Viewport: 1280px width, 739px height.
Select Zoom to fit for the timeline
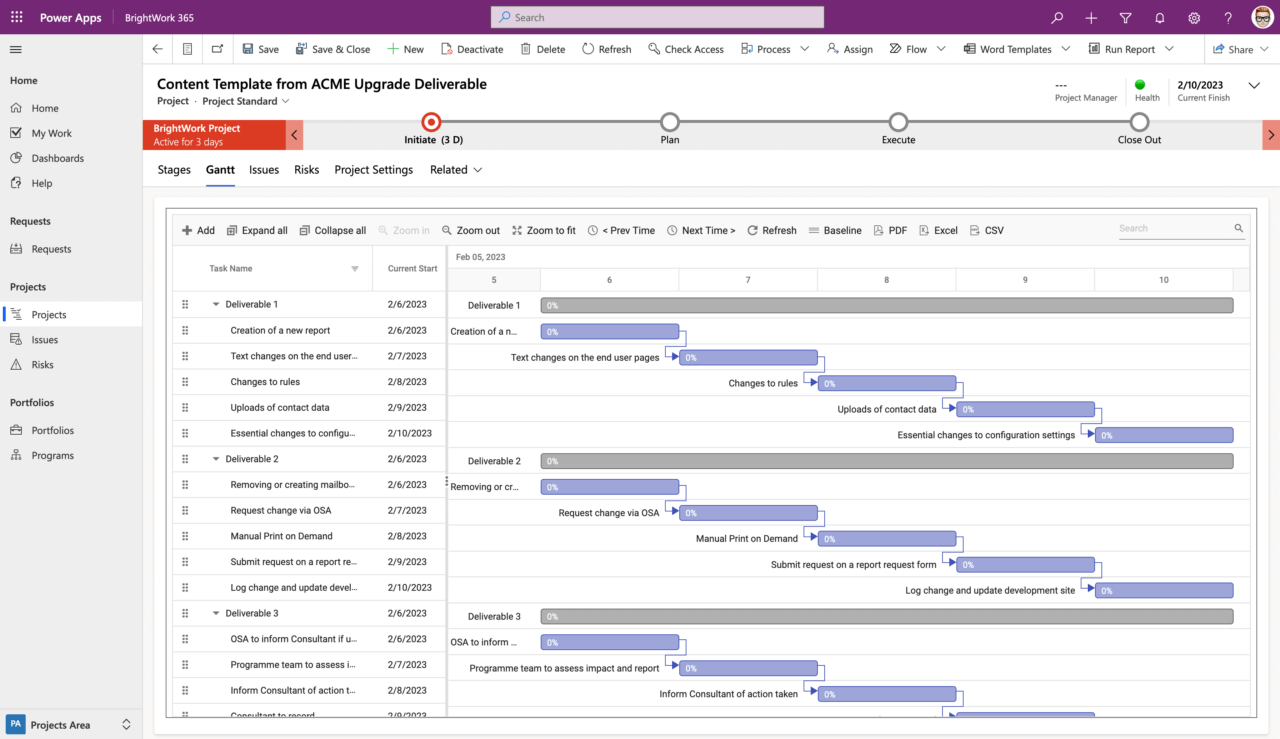coord(543,230)
